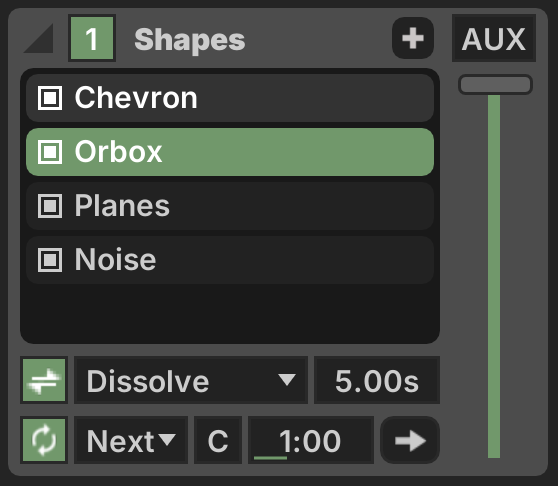Toggle the channel 1 enable button

click(92, 38)
